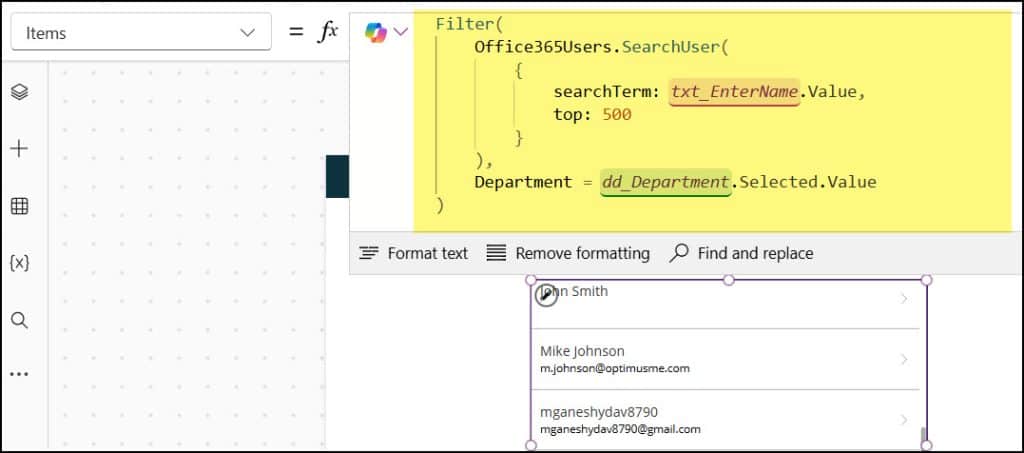Click Format text button
The width and height of the screenshot is (1024, 453).
click(413, 253)
